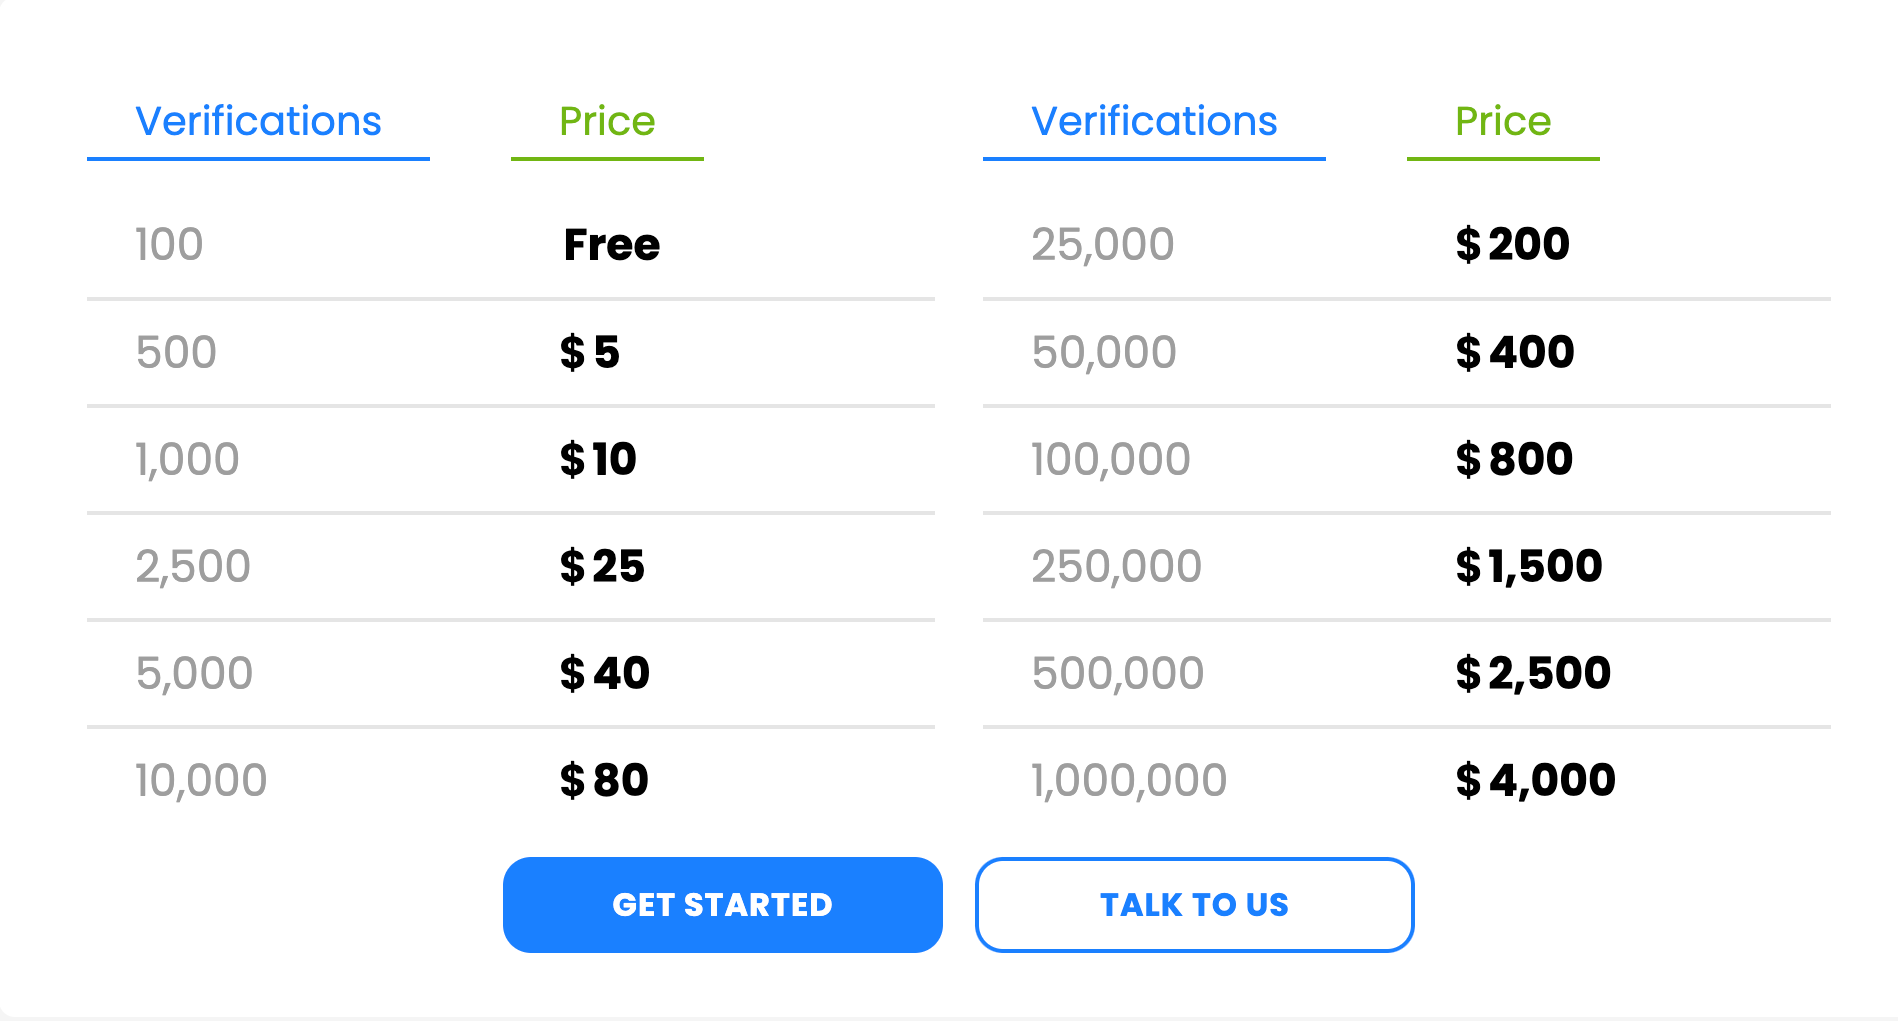Select the left Verifications column header
This screenshot has height=1021, width=1898.
pos(258,122)
